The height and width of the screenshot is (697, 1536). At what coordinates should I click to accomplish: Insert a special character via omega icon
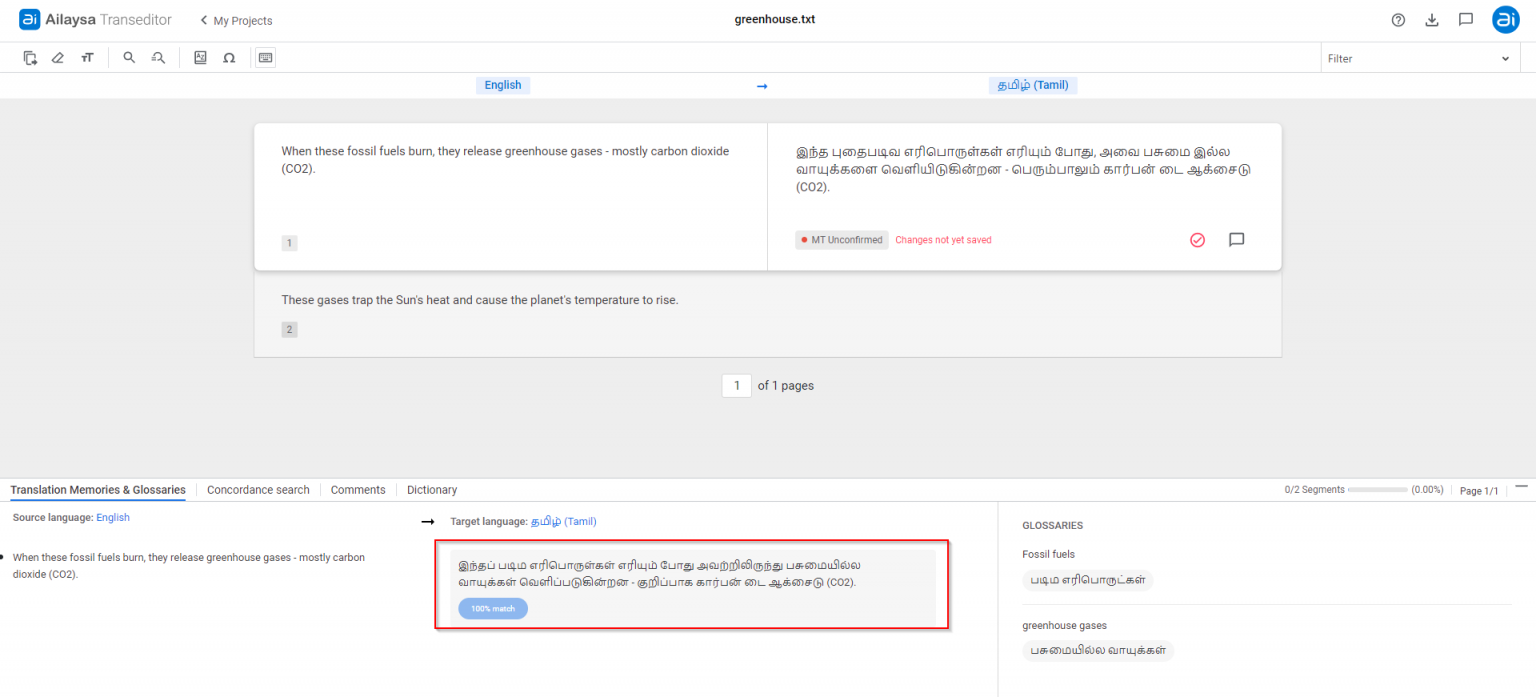229,57
